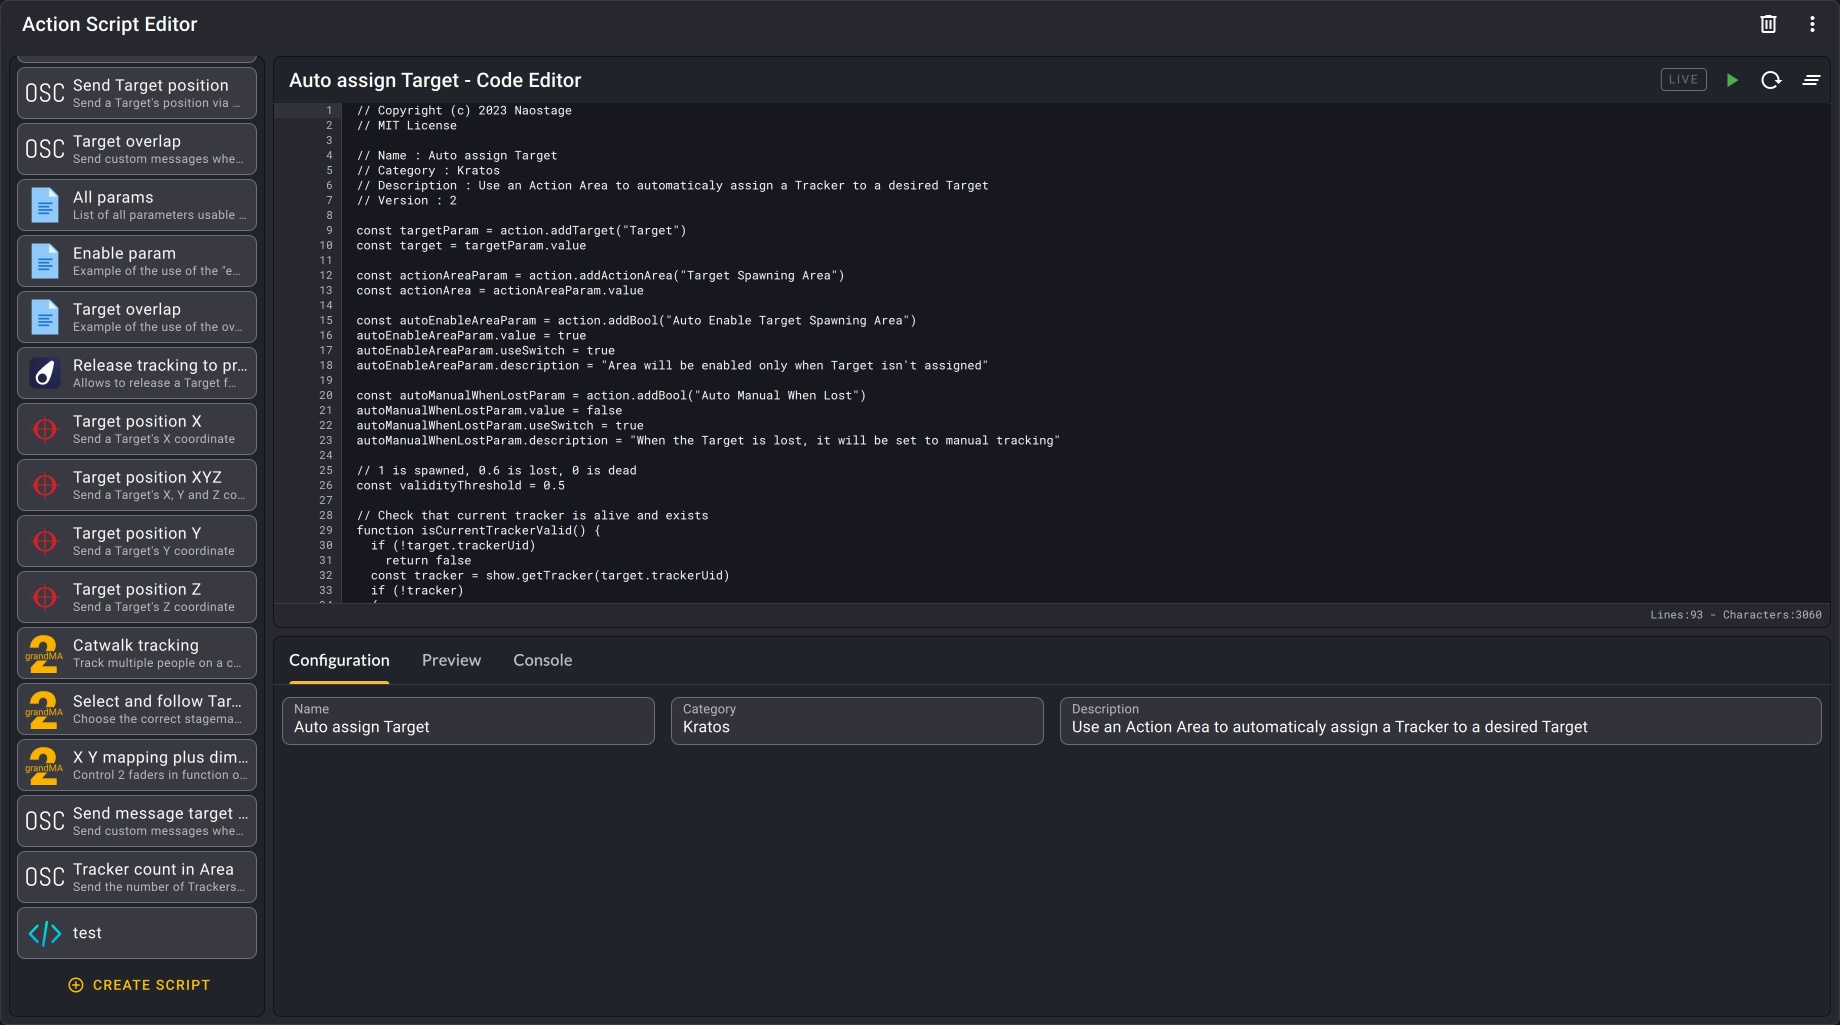Click the OSC icon for Tracker count in Area
The image size is (1840, 1025).
click(x=45, y=877)
